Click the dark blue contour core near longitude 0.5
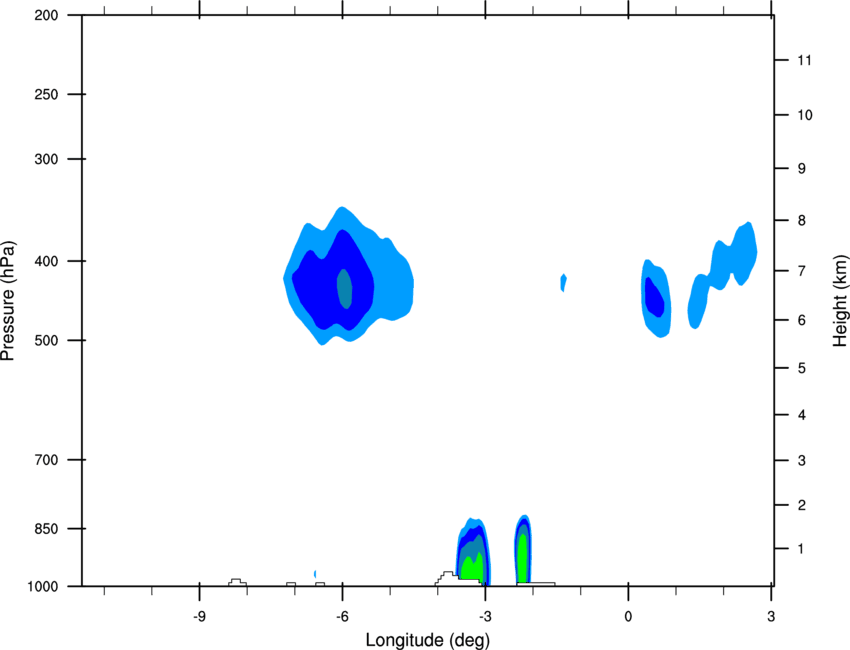The width and height of the screenshot is (850, 650). pos(654,297)
